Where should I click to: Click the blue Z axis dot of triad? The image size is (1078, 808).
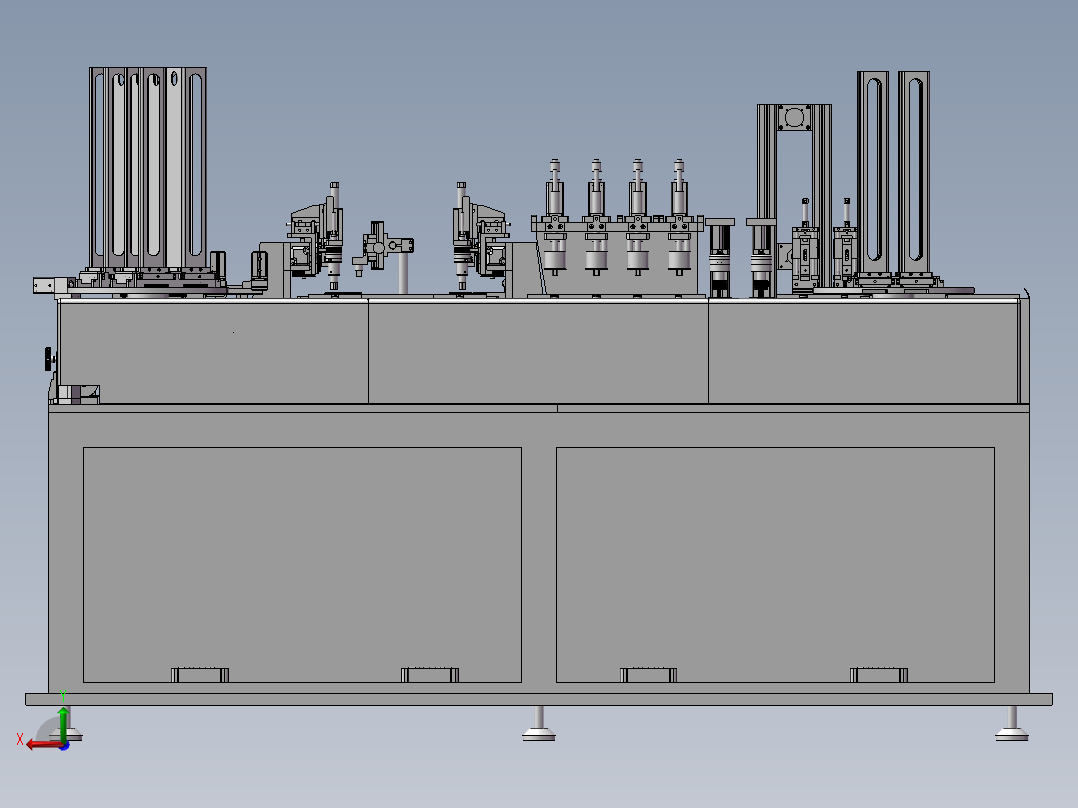(64, 745)
